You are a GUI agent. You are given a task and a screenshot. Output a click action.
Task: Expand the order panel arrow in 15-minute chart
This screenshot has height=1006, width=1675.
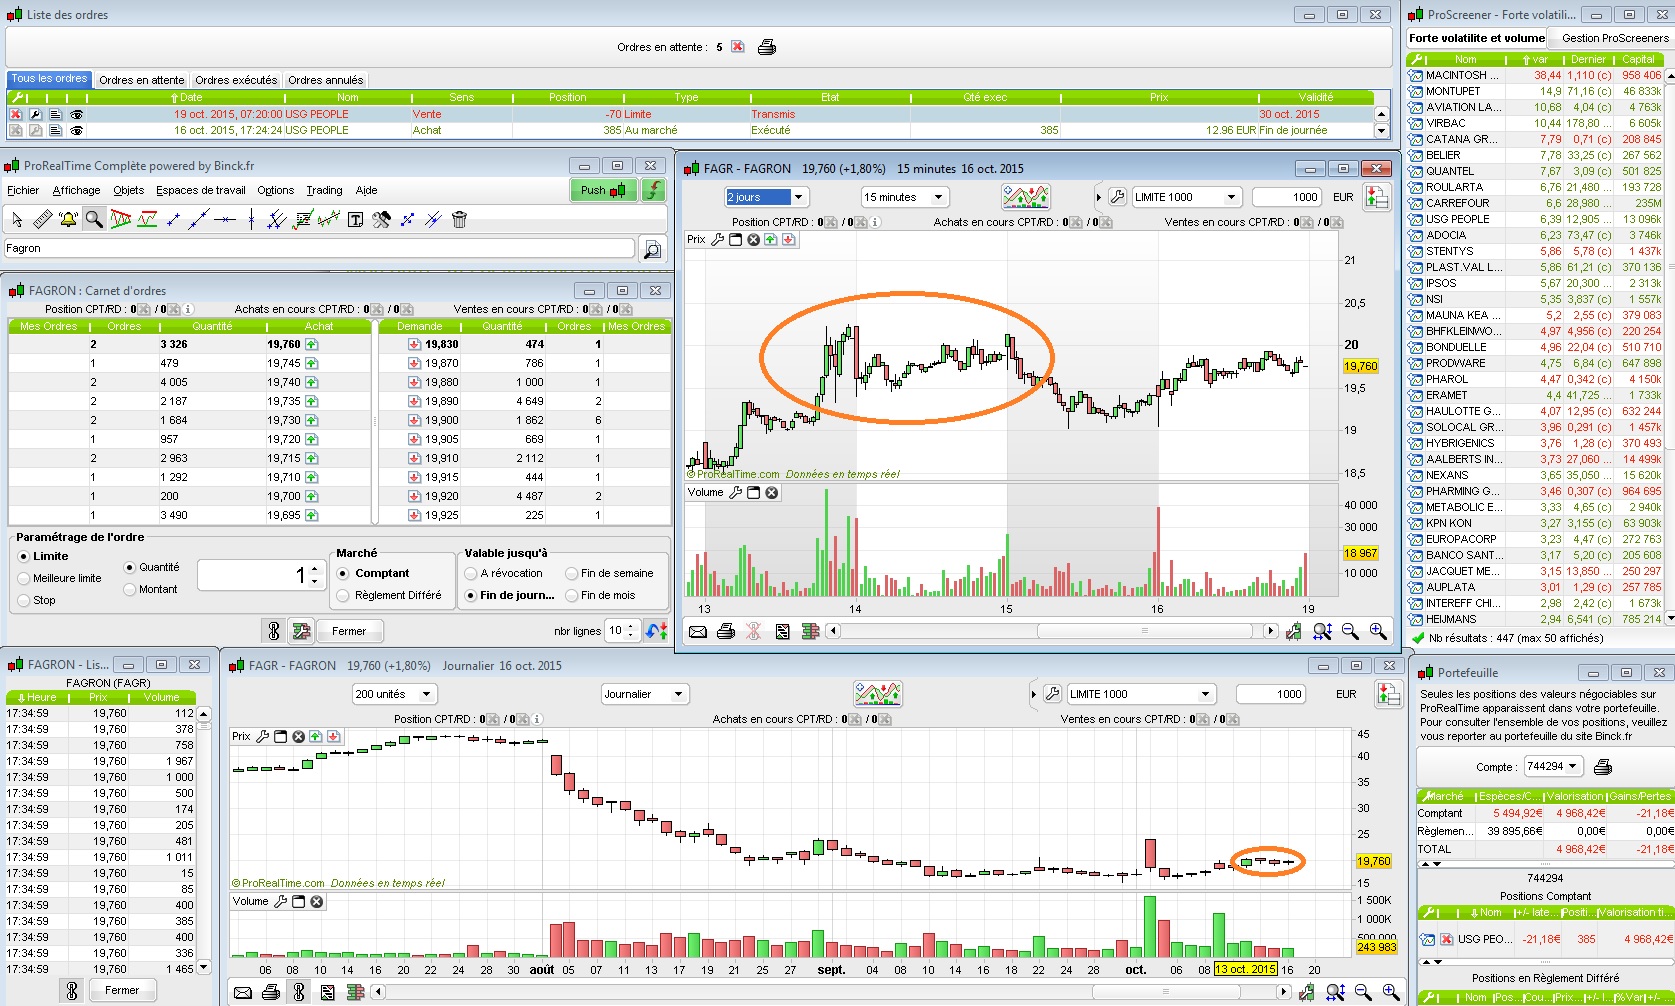tap(1099, 197)
